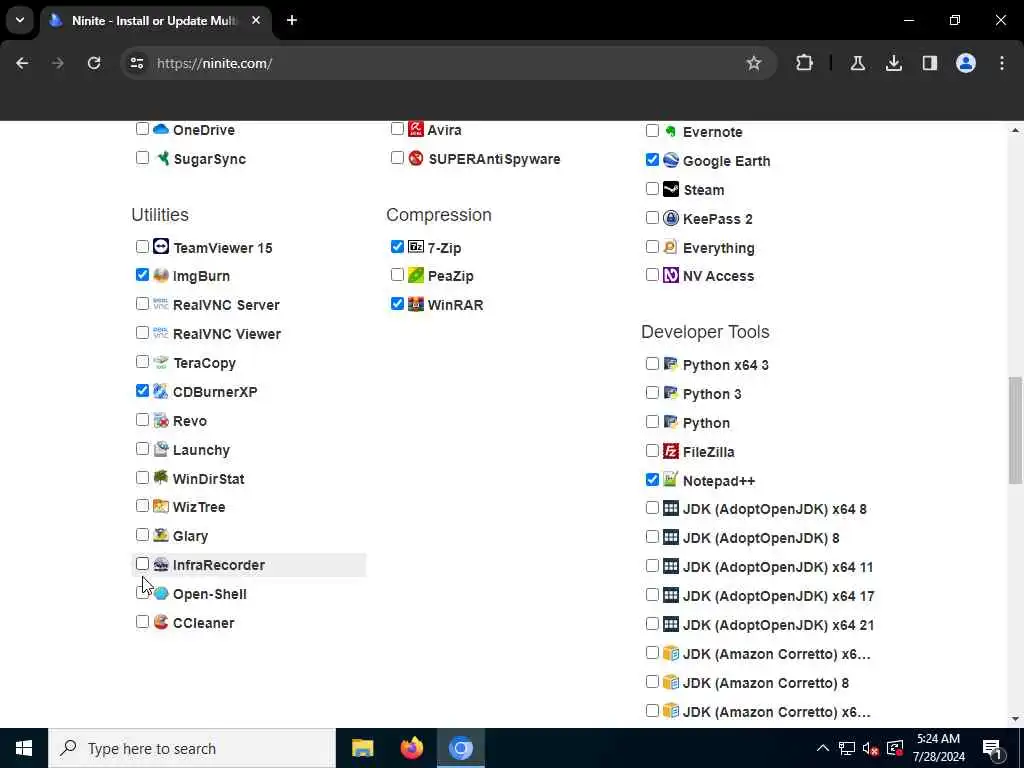Click the CCleaner icon
The height and width of the screenshot is (768, 1024).
pyautogui.click(x=161, y=622)
